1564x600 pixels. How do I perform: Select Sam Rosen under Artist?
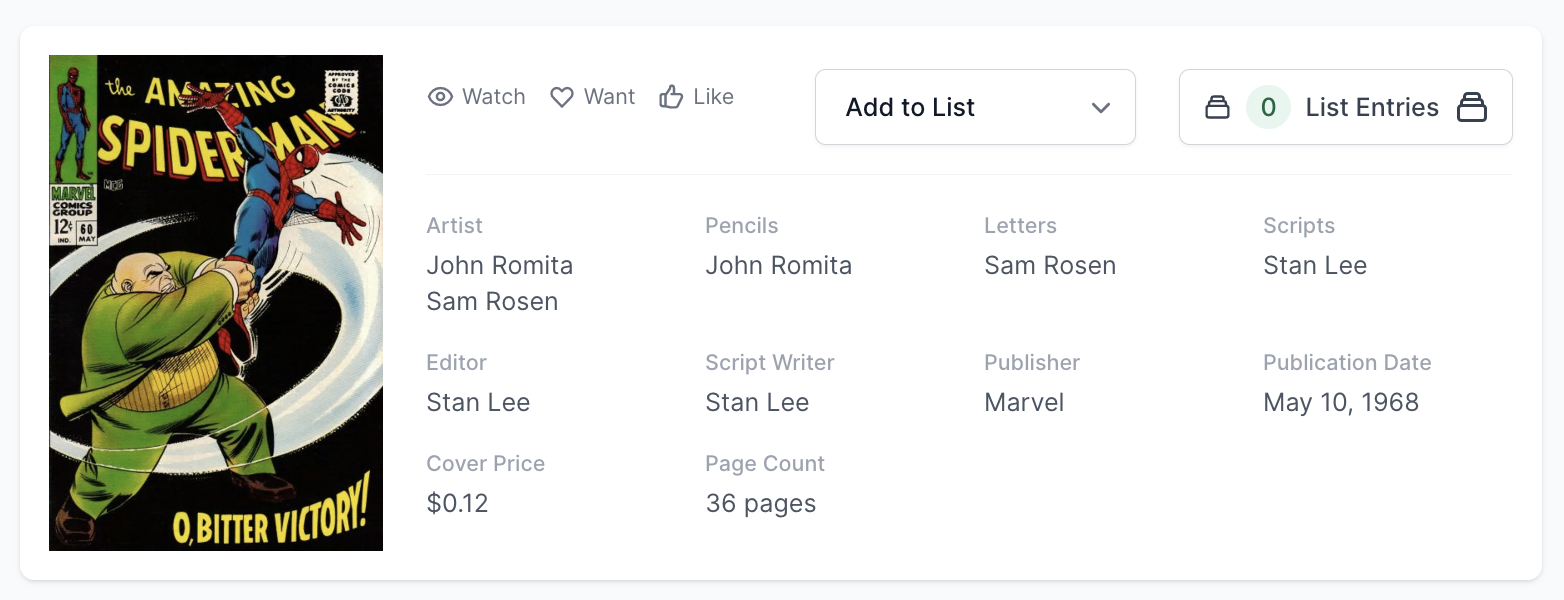(x=492, y=302)
